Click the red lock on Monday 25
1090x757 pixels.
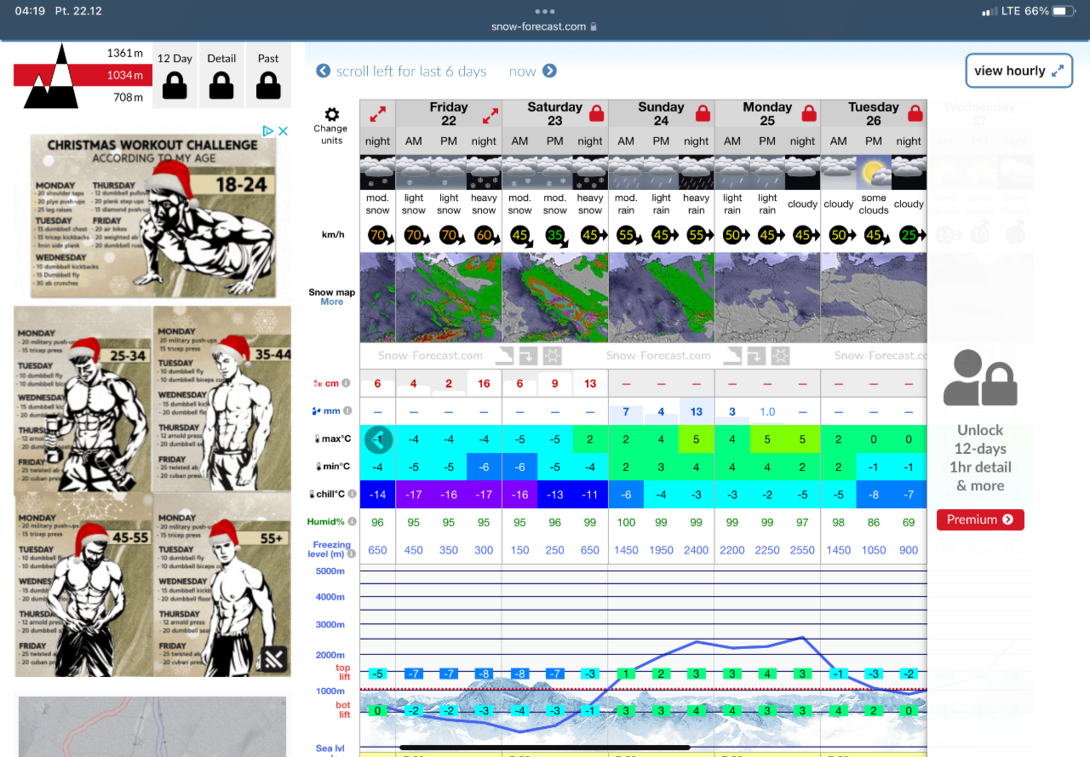(808, 113)
